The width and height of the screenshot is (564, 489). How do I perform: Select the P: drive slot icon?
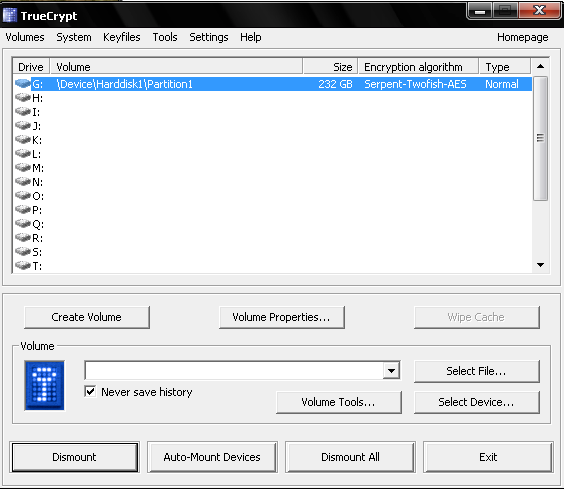point(23,210)
